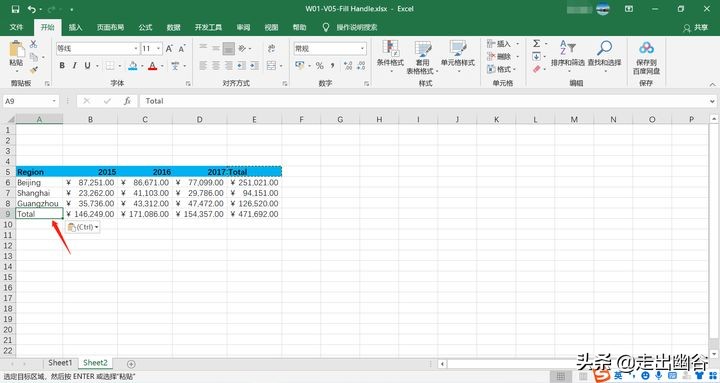Viewport: 720px width, 383px height.
Task: Open 套用表格格式 format as table
Action: (x=422, y=57)
